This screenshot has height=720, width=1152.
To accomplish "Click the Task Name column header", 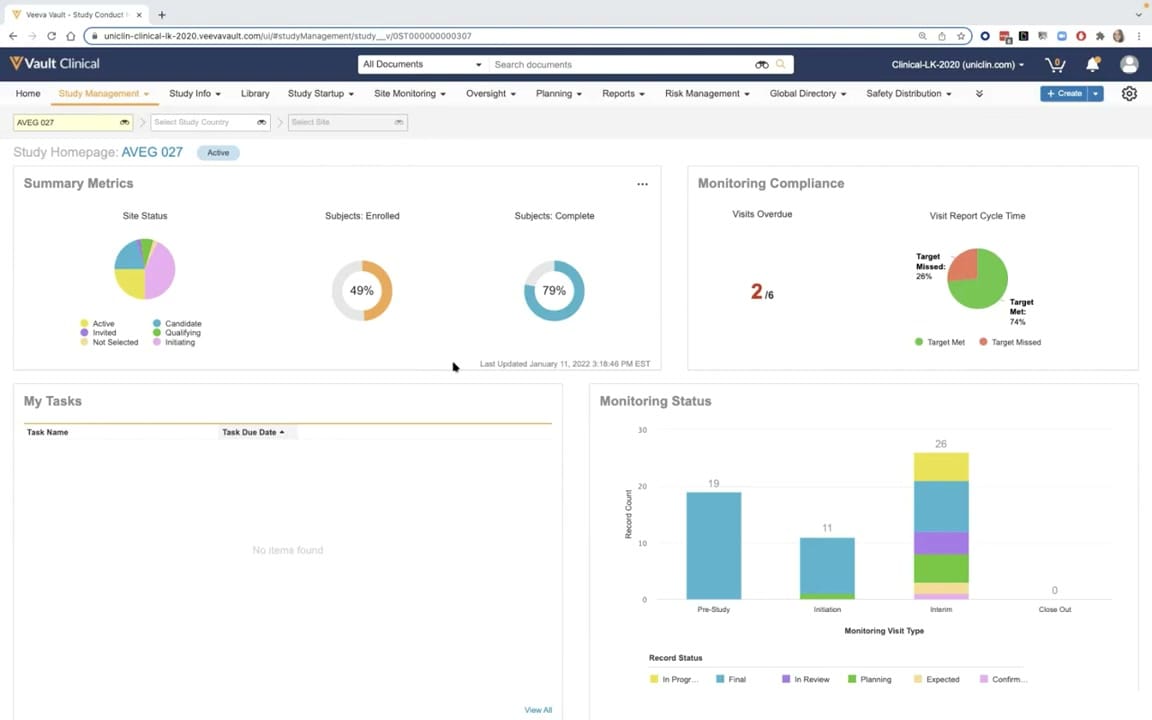I will pos(48,432).
